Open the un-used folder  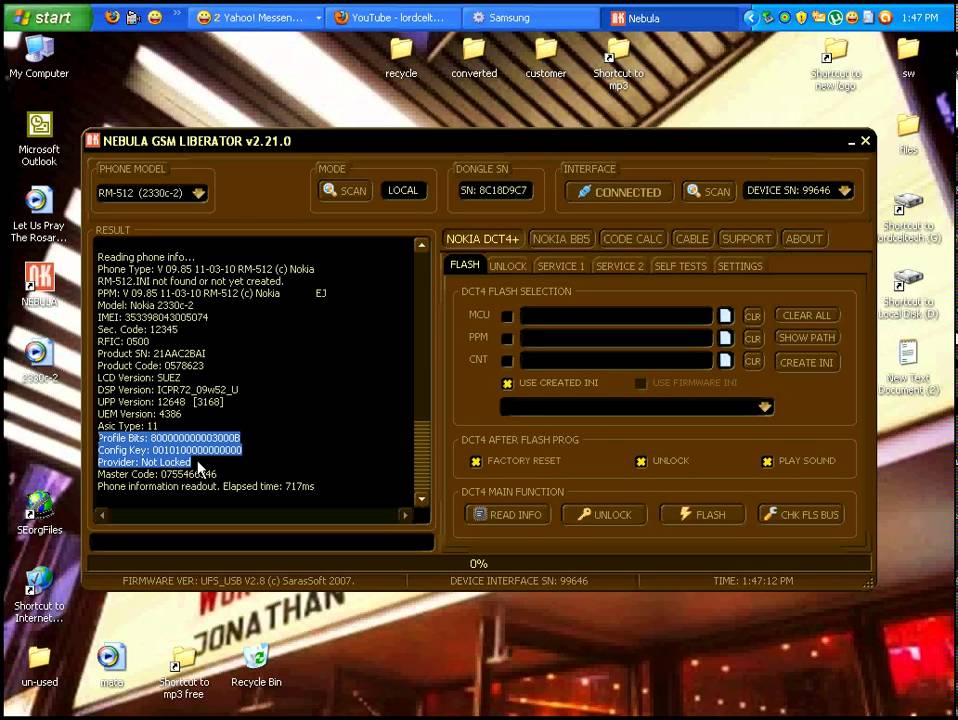[x=39, y=666]
